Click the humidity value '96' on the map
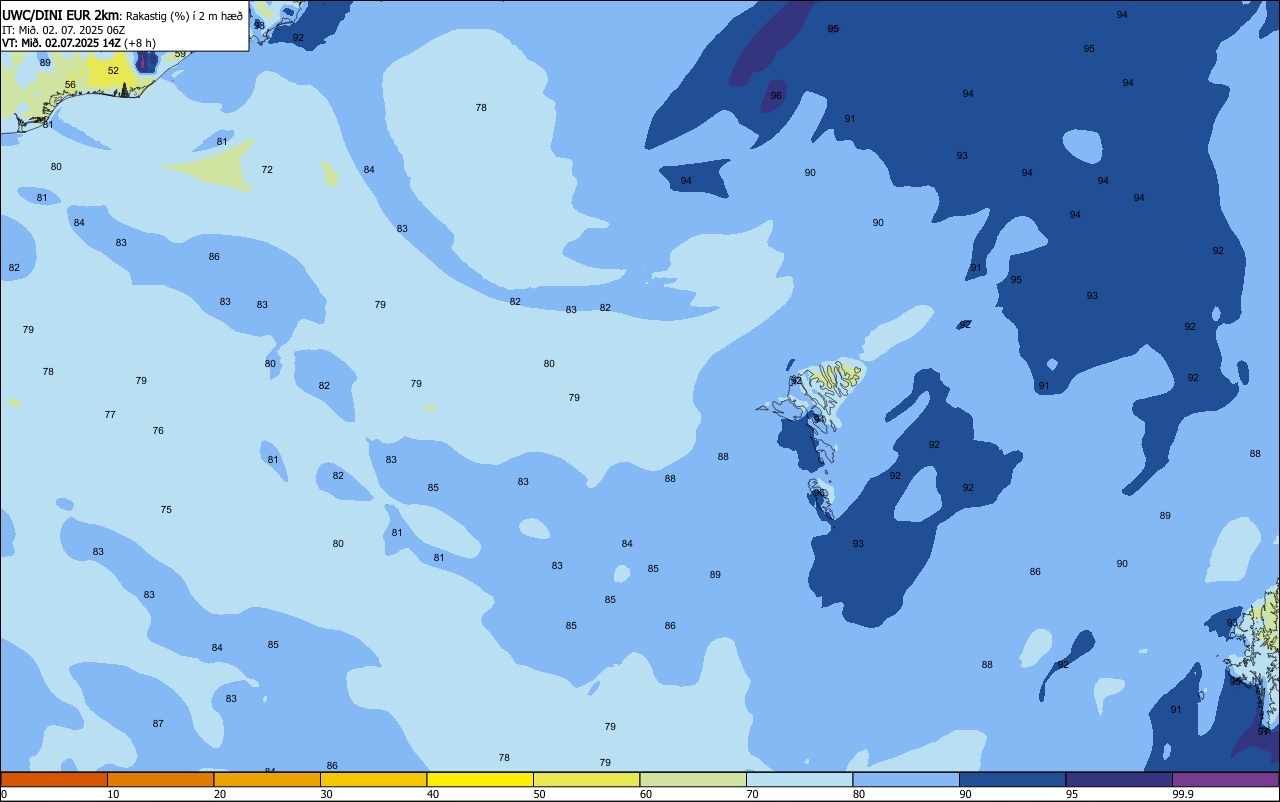Image resolution: width=1280 pixels, height=802 pixels. (x=776, y=96)
